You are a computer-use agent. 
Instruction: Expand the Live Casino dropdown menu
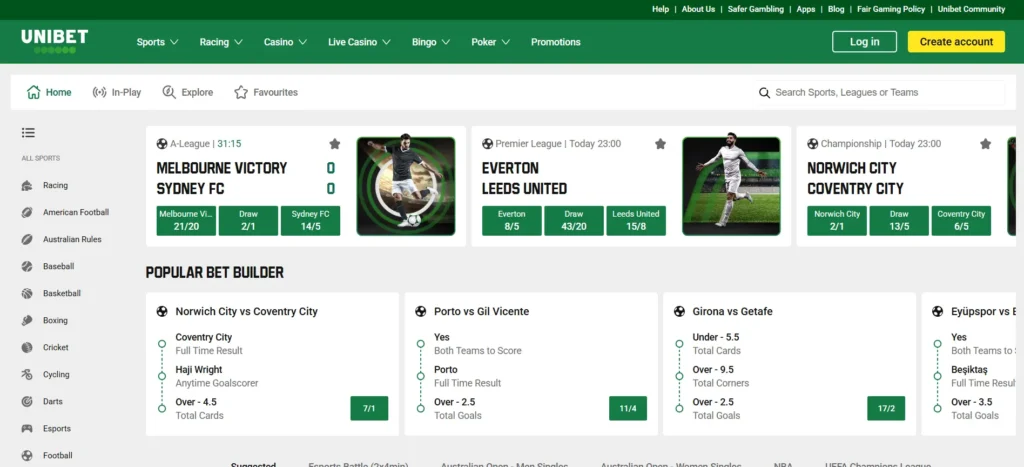point(359,42)
